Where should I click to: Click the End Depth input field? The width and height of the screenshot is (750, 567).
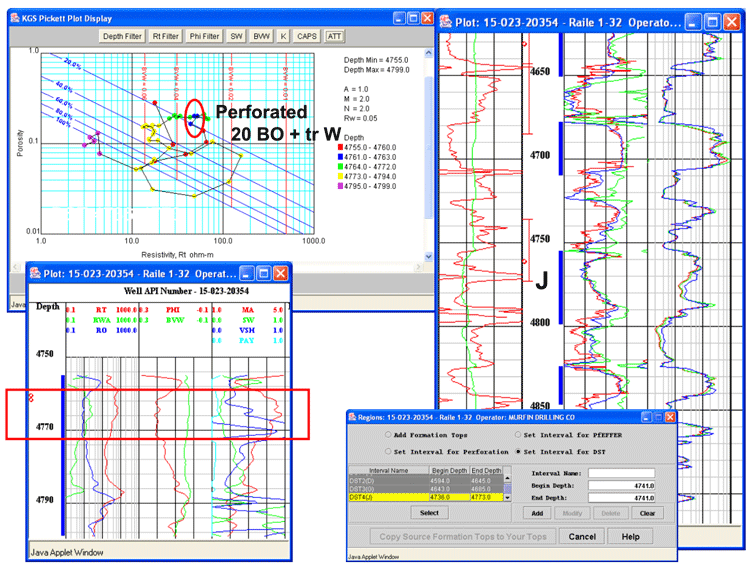click(x=621, y=498)
